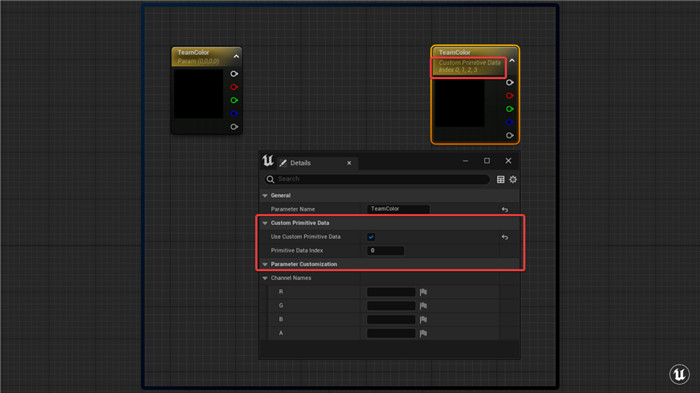Reset Use Custom Primitive Data to default
This screenshot has height=393, width=700.
click(x=504, y=237)
